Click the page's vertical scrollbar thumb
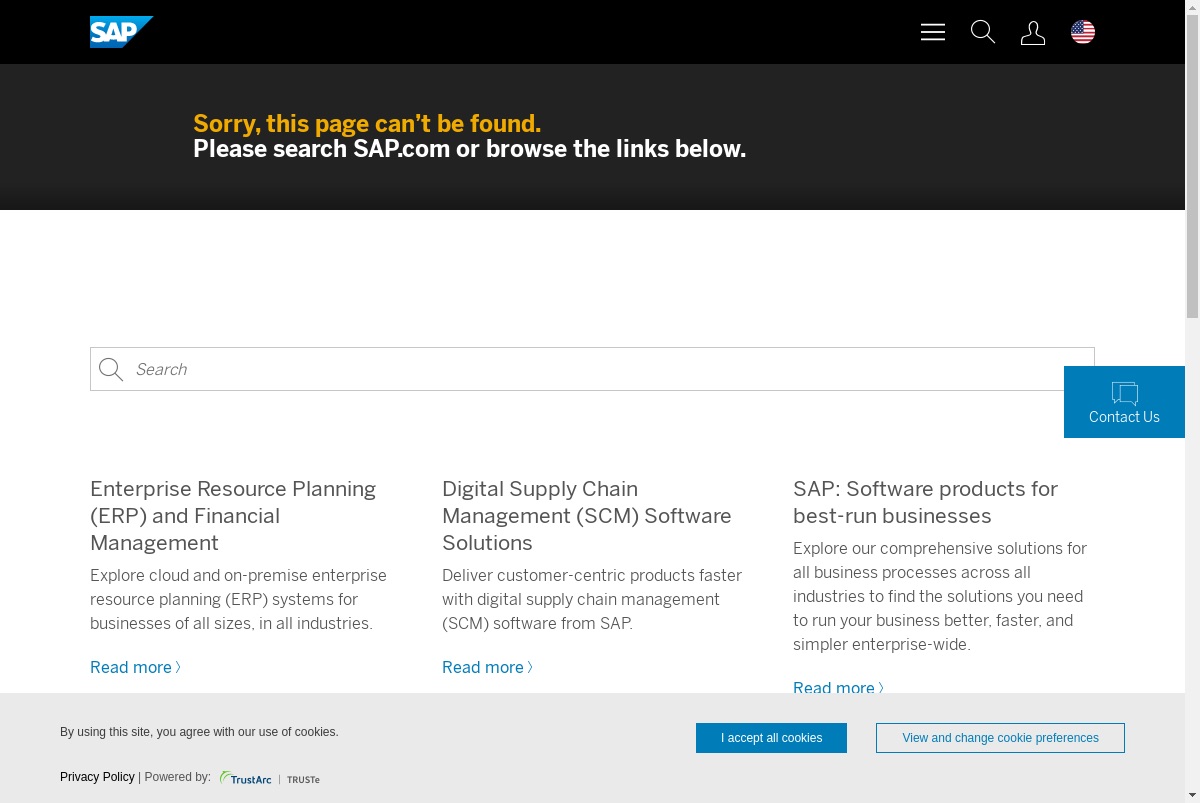 (x=1192, y=167)
